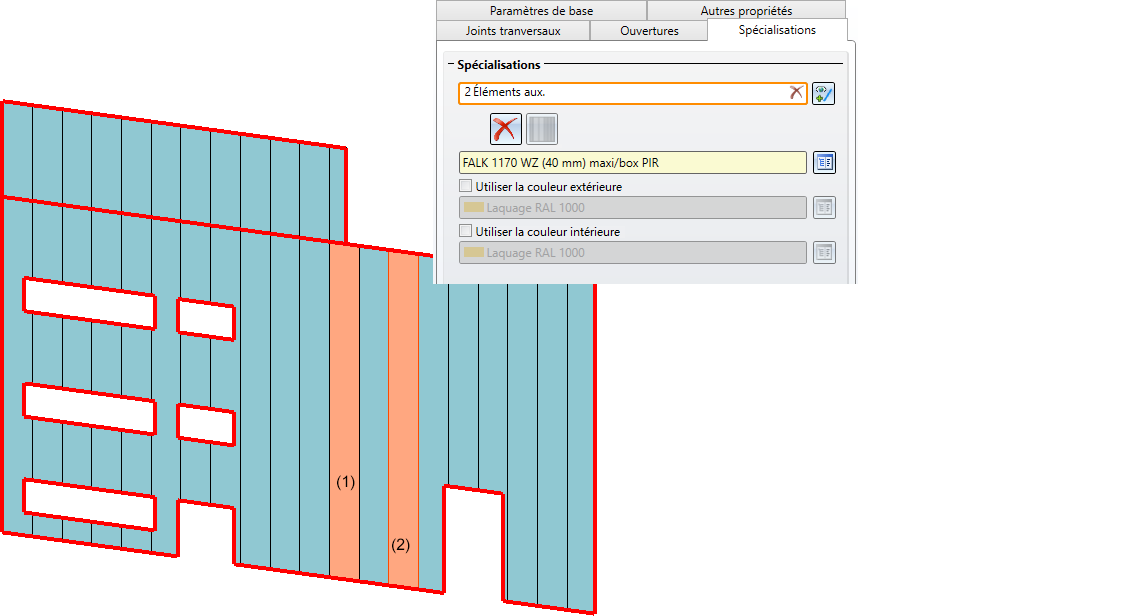Click catalogue icon next to exterior Laquage RAL 1000
The image size is (1140, 616).
pyautogui.click(x=823, y=208)
